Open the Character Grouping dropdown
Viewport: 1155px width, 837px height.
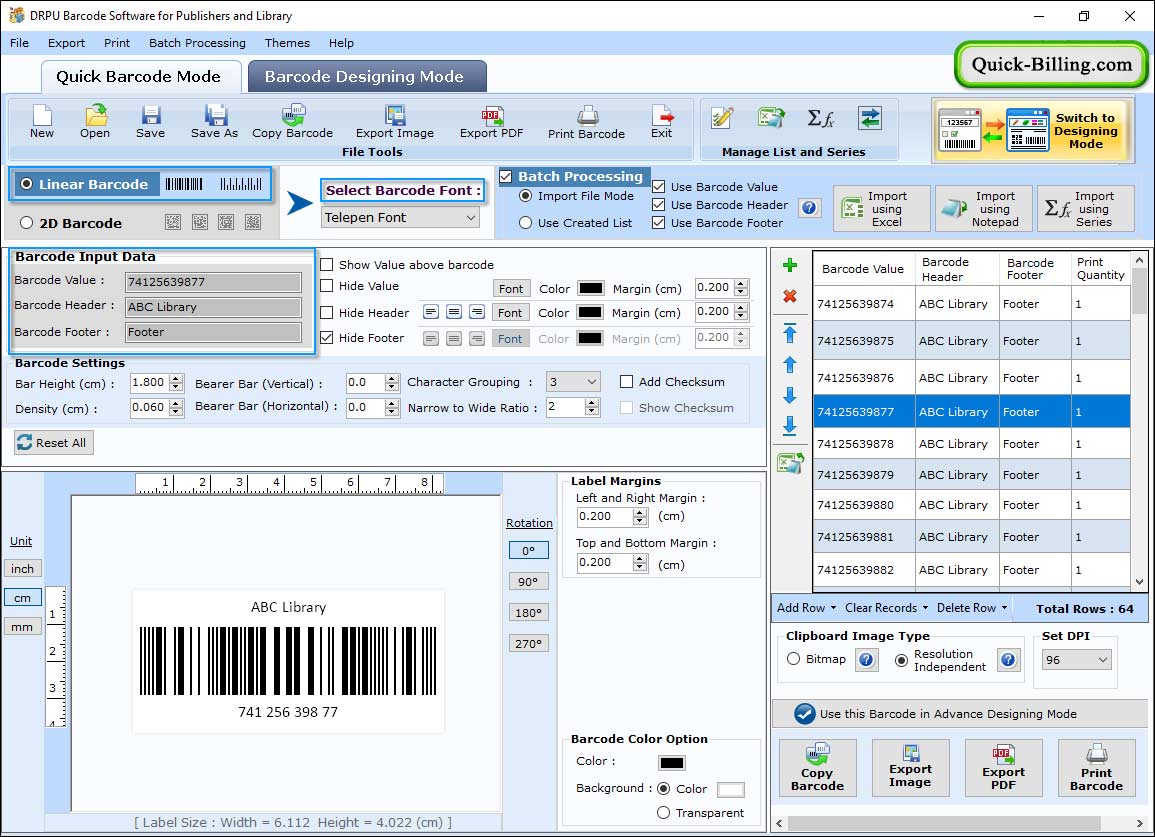pos(573,382)
